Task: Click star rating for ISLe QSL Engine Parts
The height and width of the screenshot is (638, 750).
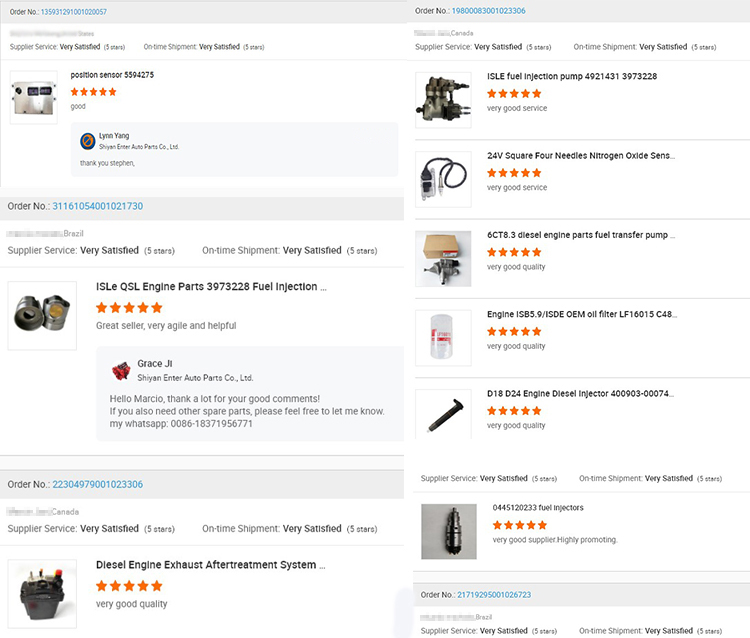Action: click(x=129, y=308)
